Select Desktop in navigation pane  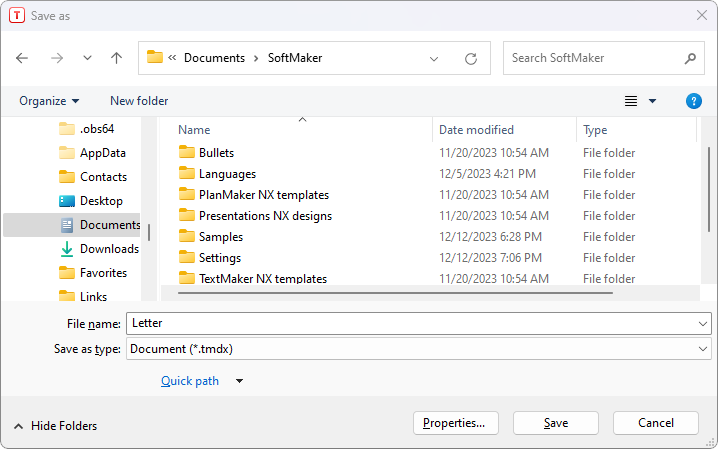91,200
